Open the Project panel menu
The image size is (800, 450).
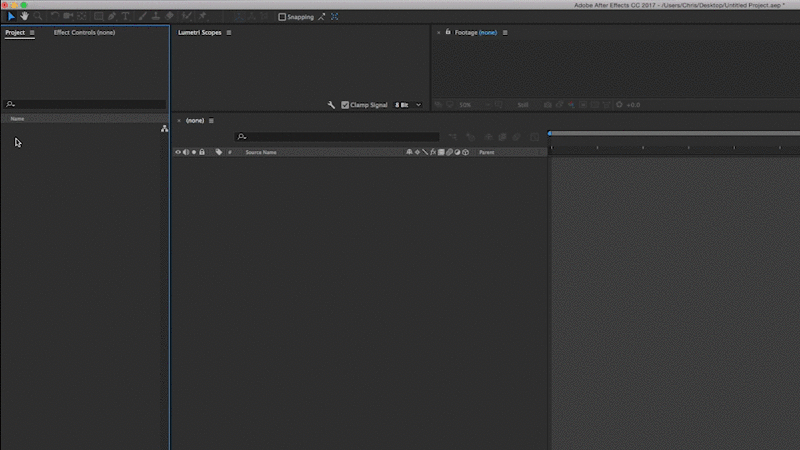[32, 33]
